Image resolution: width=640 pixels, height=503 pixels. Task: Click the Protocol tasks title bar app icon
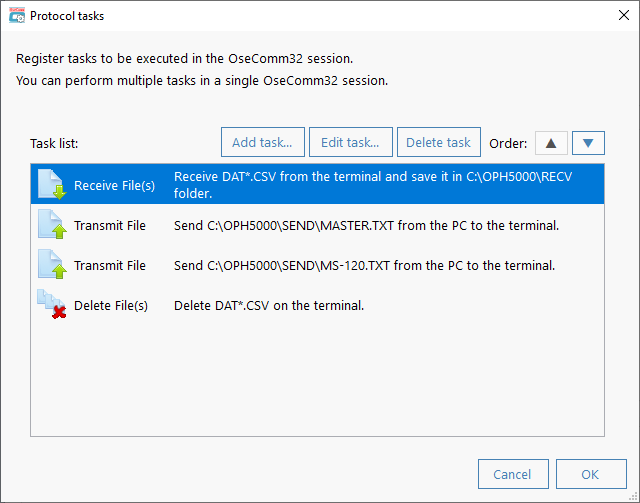pyautogui.click(x=17, y=16)
